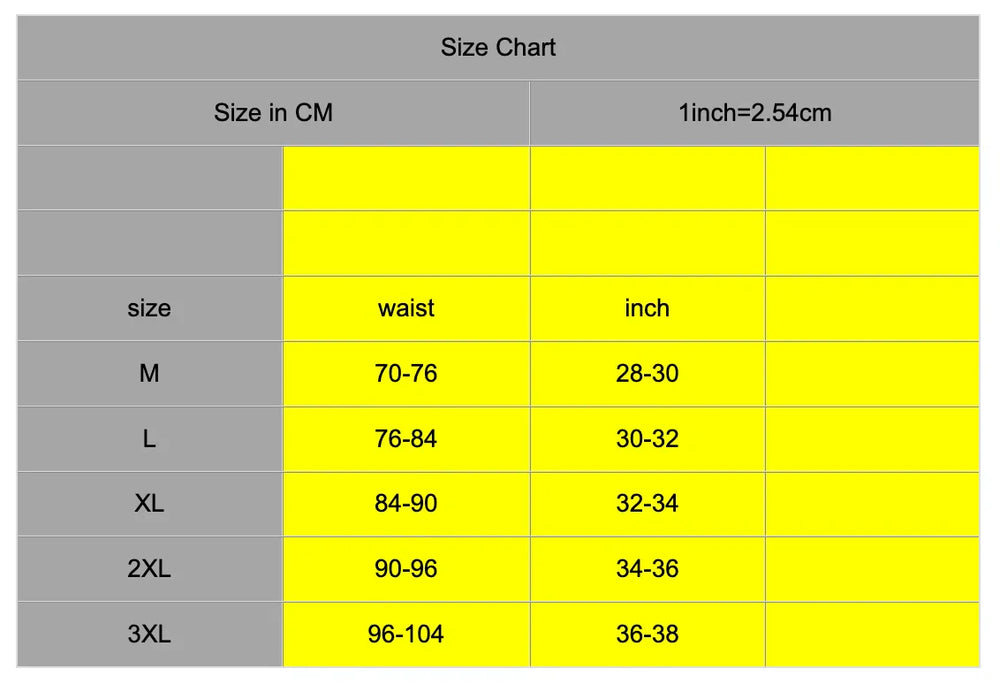Select the 28-30 inch value

point(647,373)
